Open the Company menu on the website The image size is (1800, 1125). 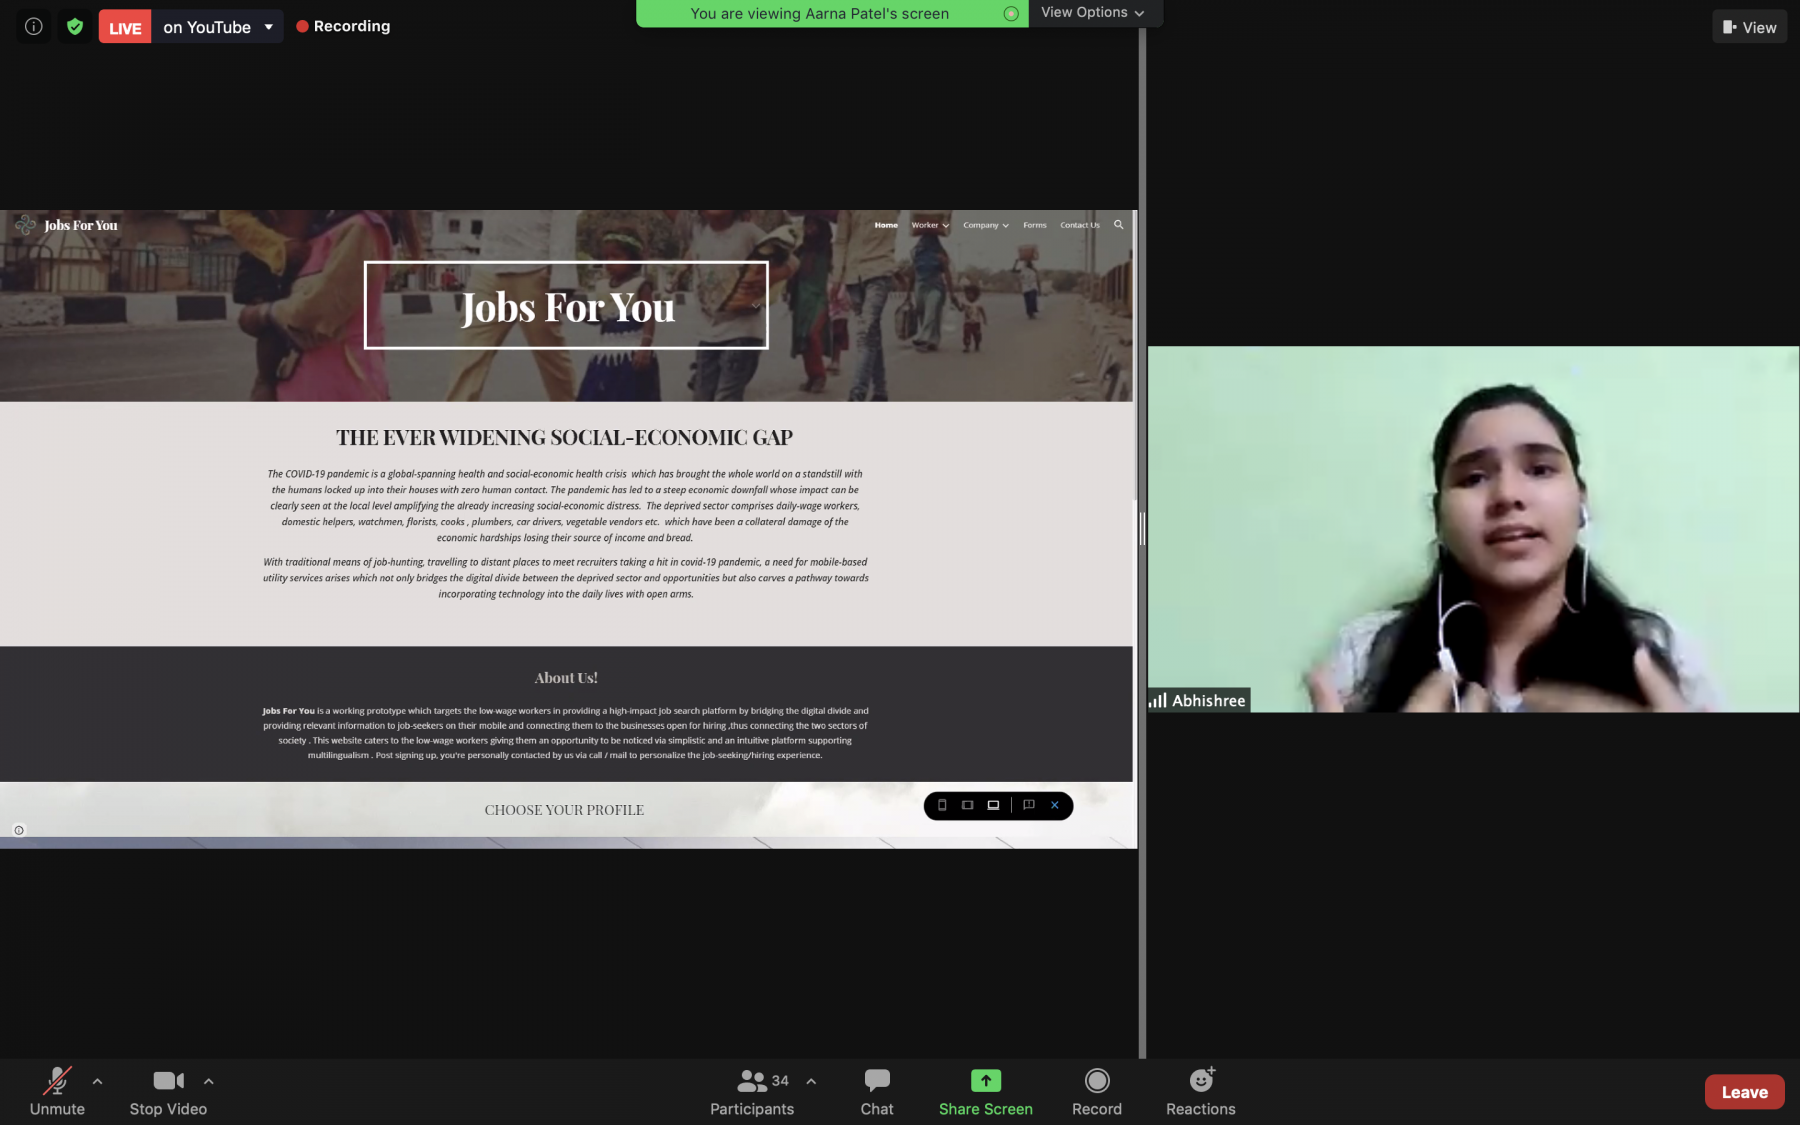coord(985,225)
